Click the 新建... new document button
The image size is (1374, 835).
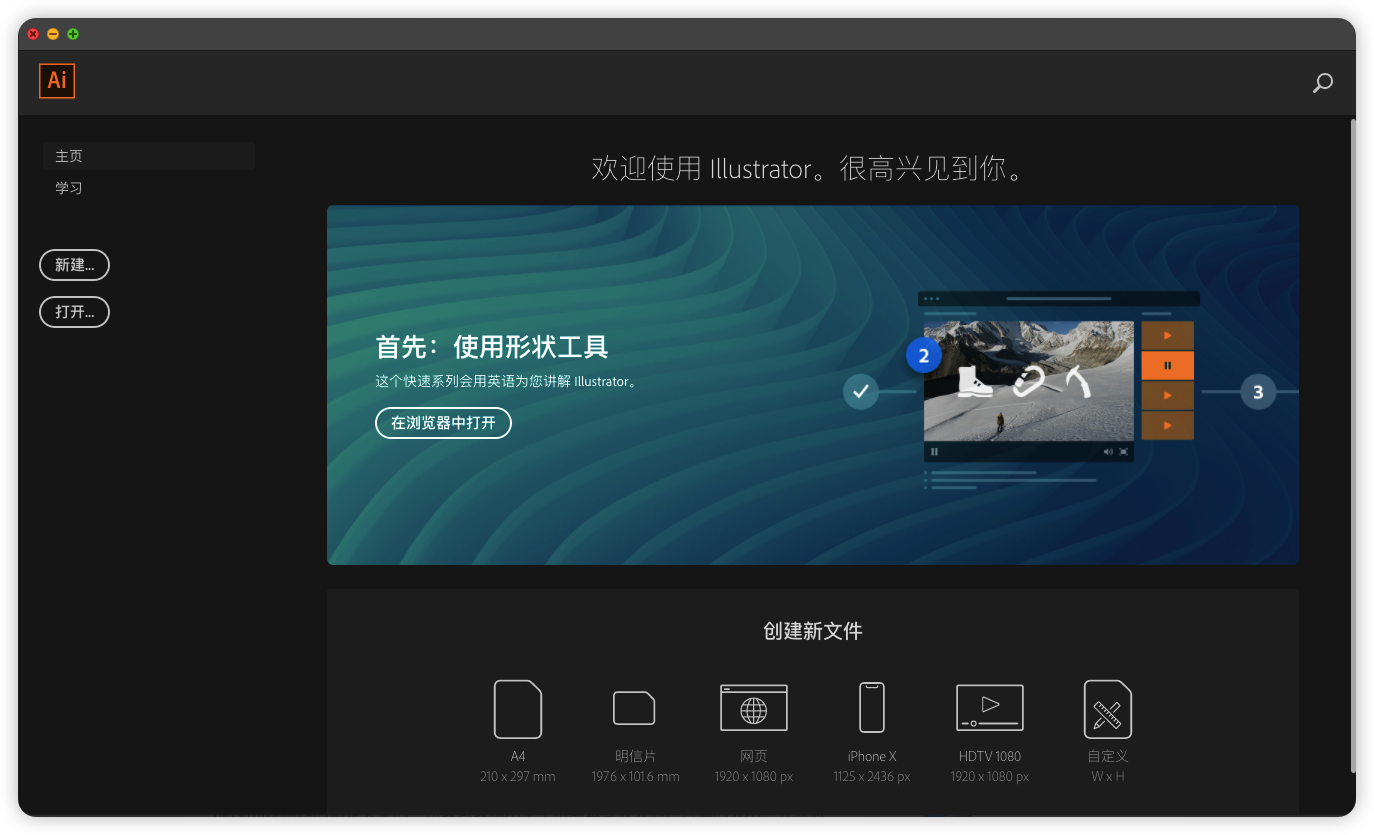pos(74,265)
